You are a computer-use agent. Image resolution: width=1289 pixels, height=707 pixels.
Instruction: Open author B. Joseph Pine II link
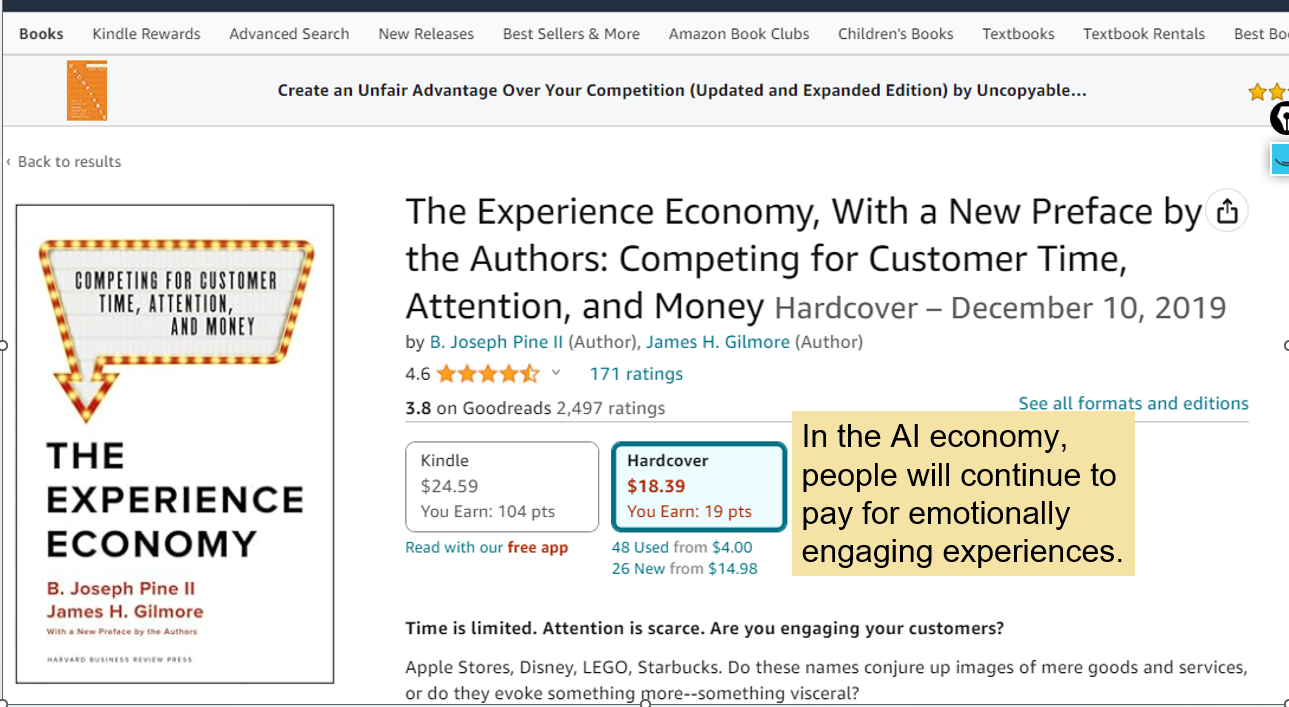[496, 342]
